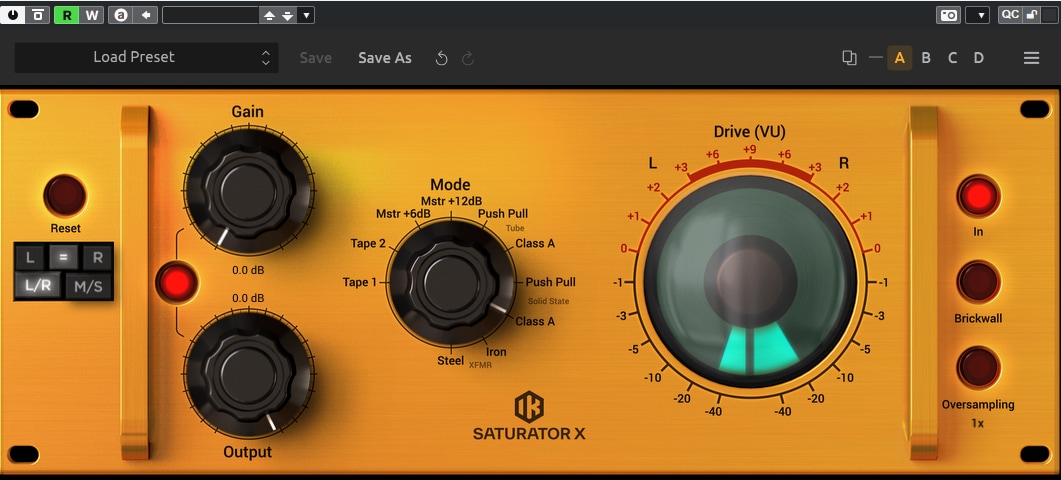Click the undo arrow icon
Screen dimensions: 1061x480
tap(442, 58)
